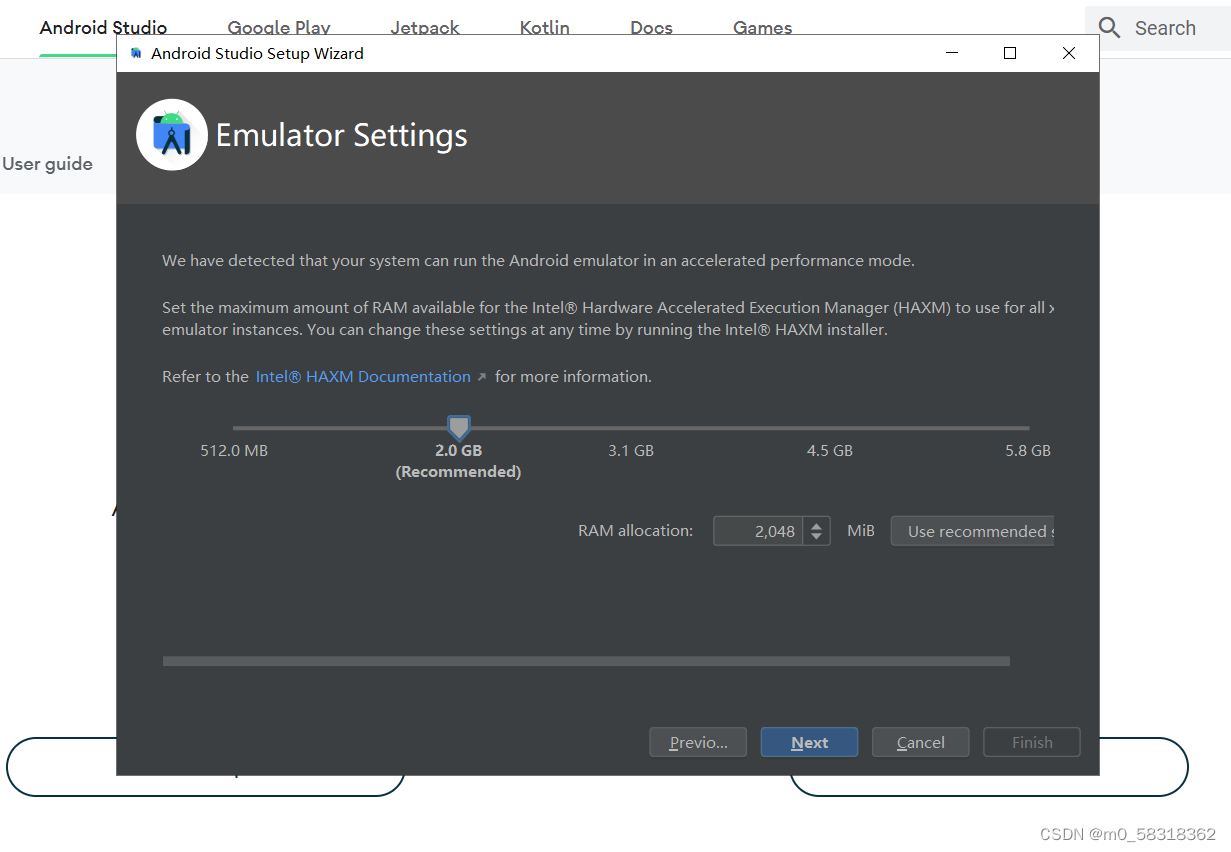1231x852 pixels.
Task: Click the Setup Wizard title bar icon
Action: (136, 54)
